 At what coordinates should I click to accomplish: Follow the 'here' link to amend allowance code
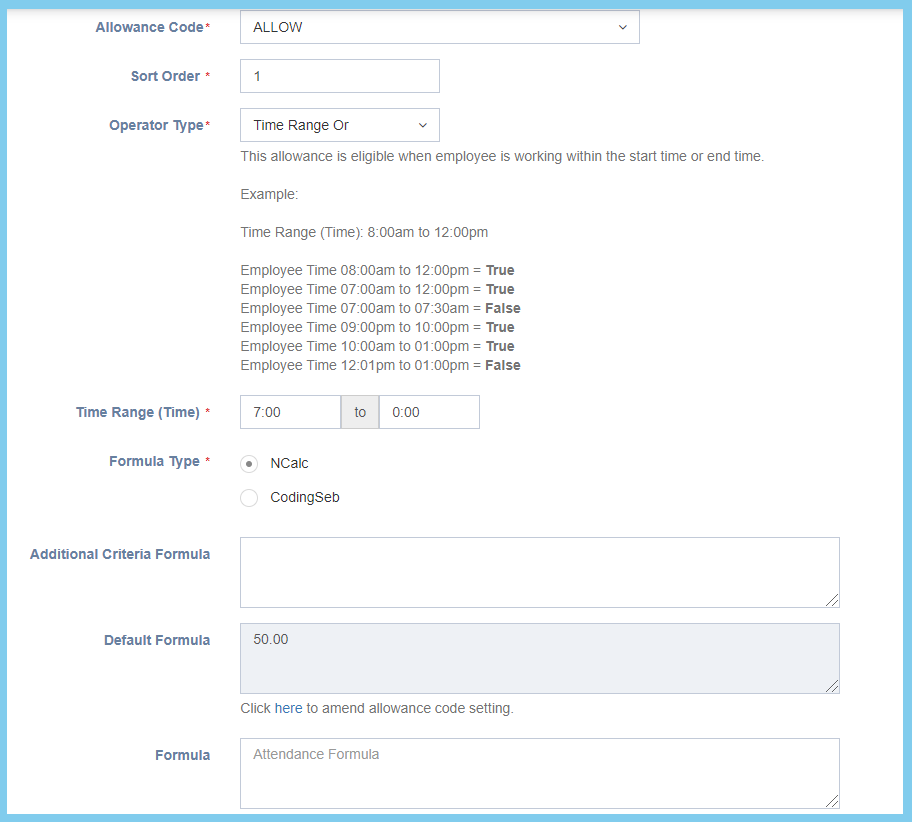click(288, 708)
